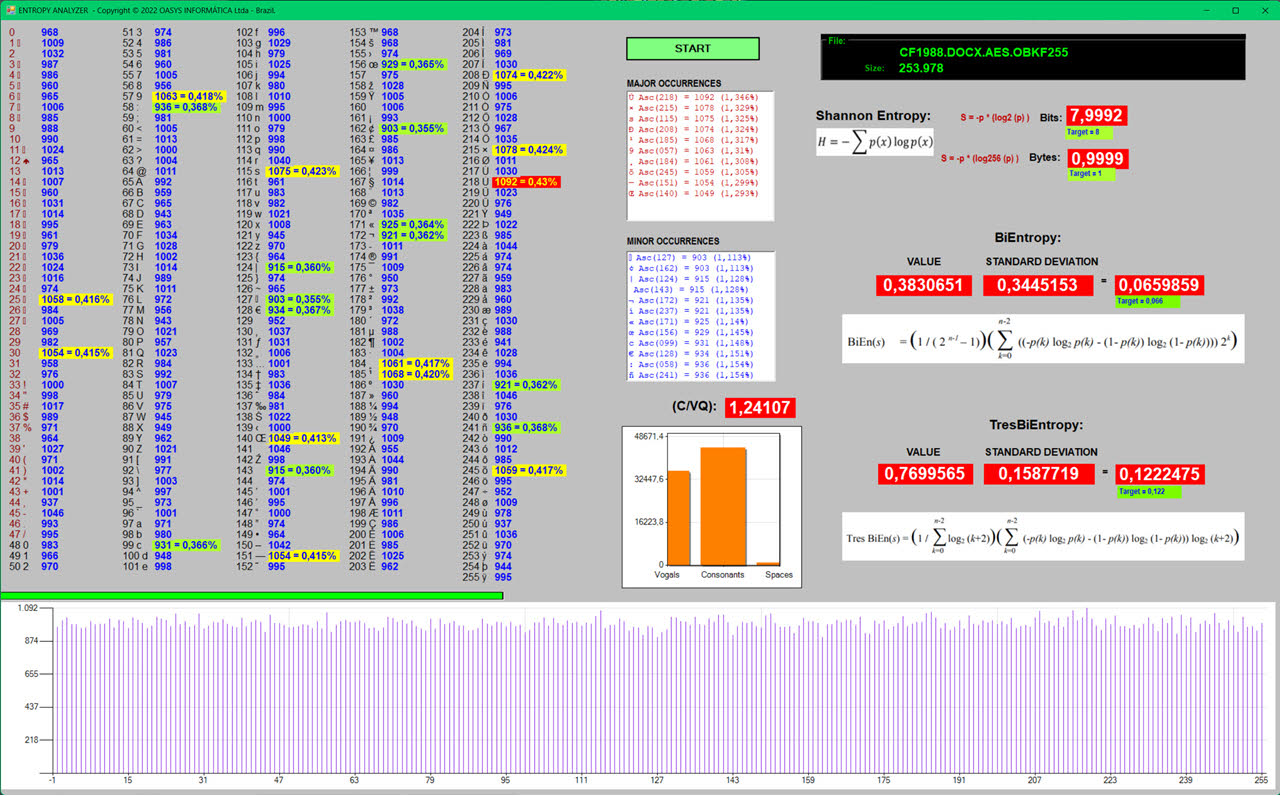Click the file size value 253.978
The width and height of the screenshot is (1280, 796).
click(x=922, y=68)
